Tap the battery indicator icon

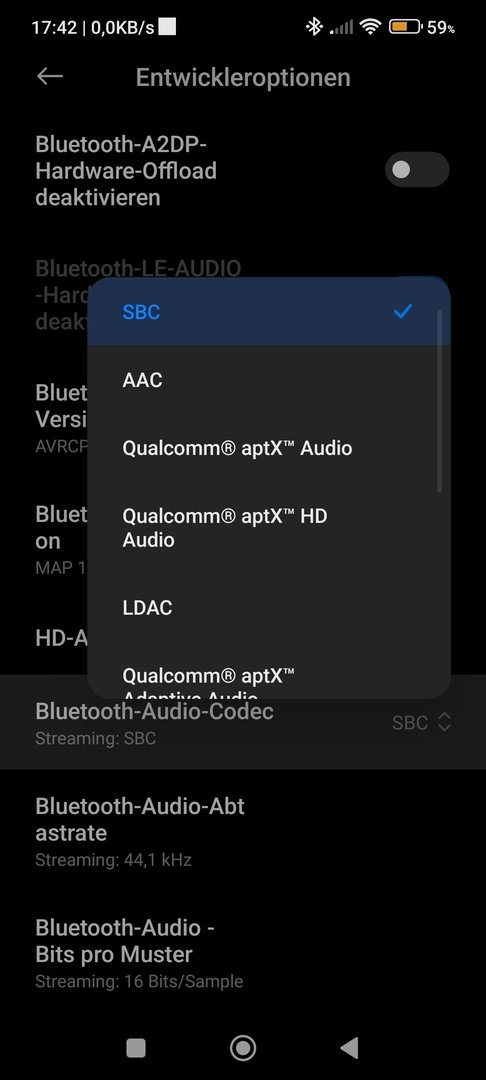405,28
